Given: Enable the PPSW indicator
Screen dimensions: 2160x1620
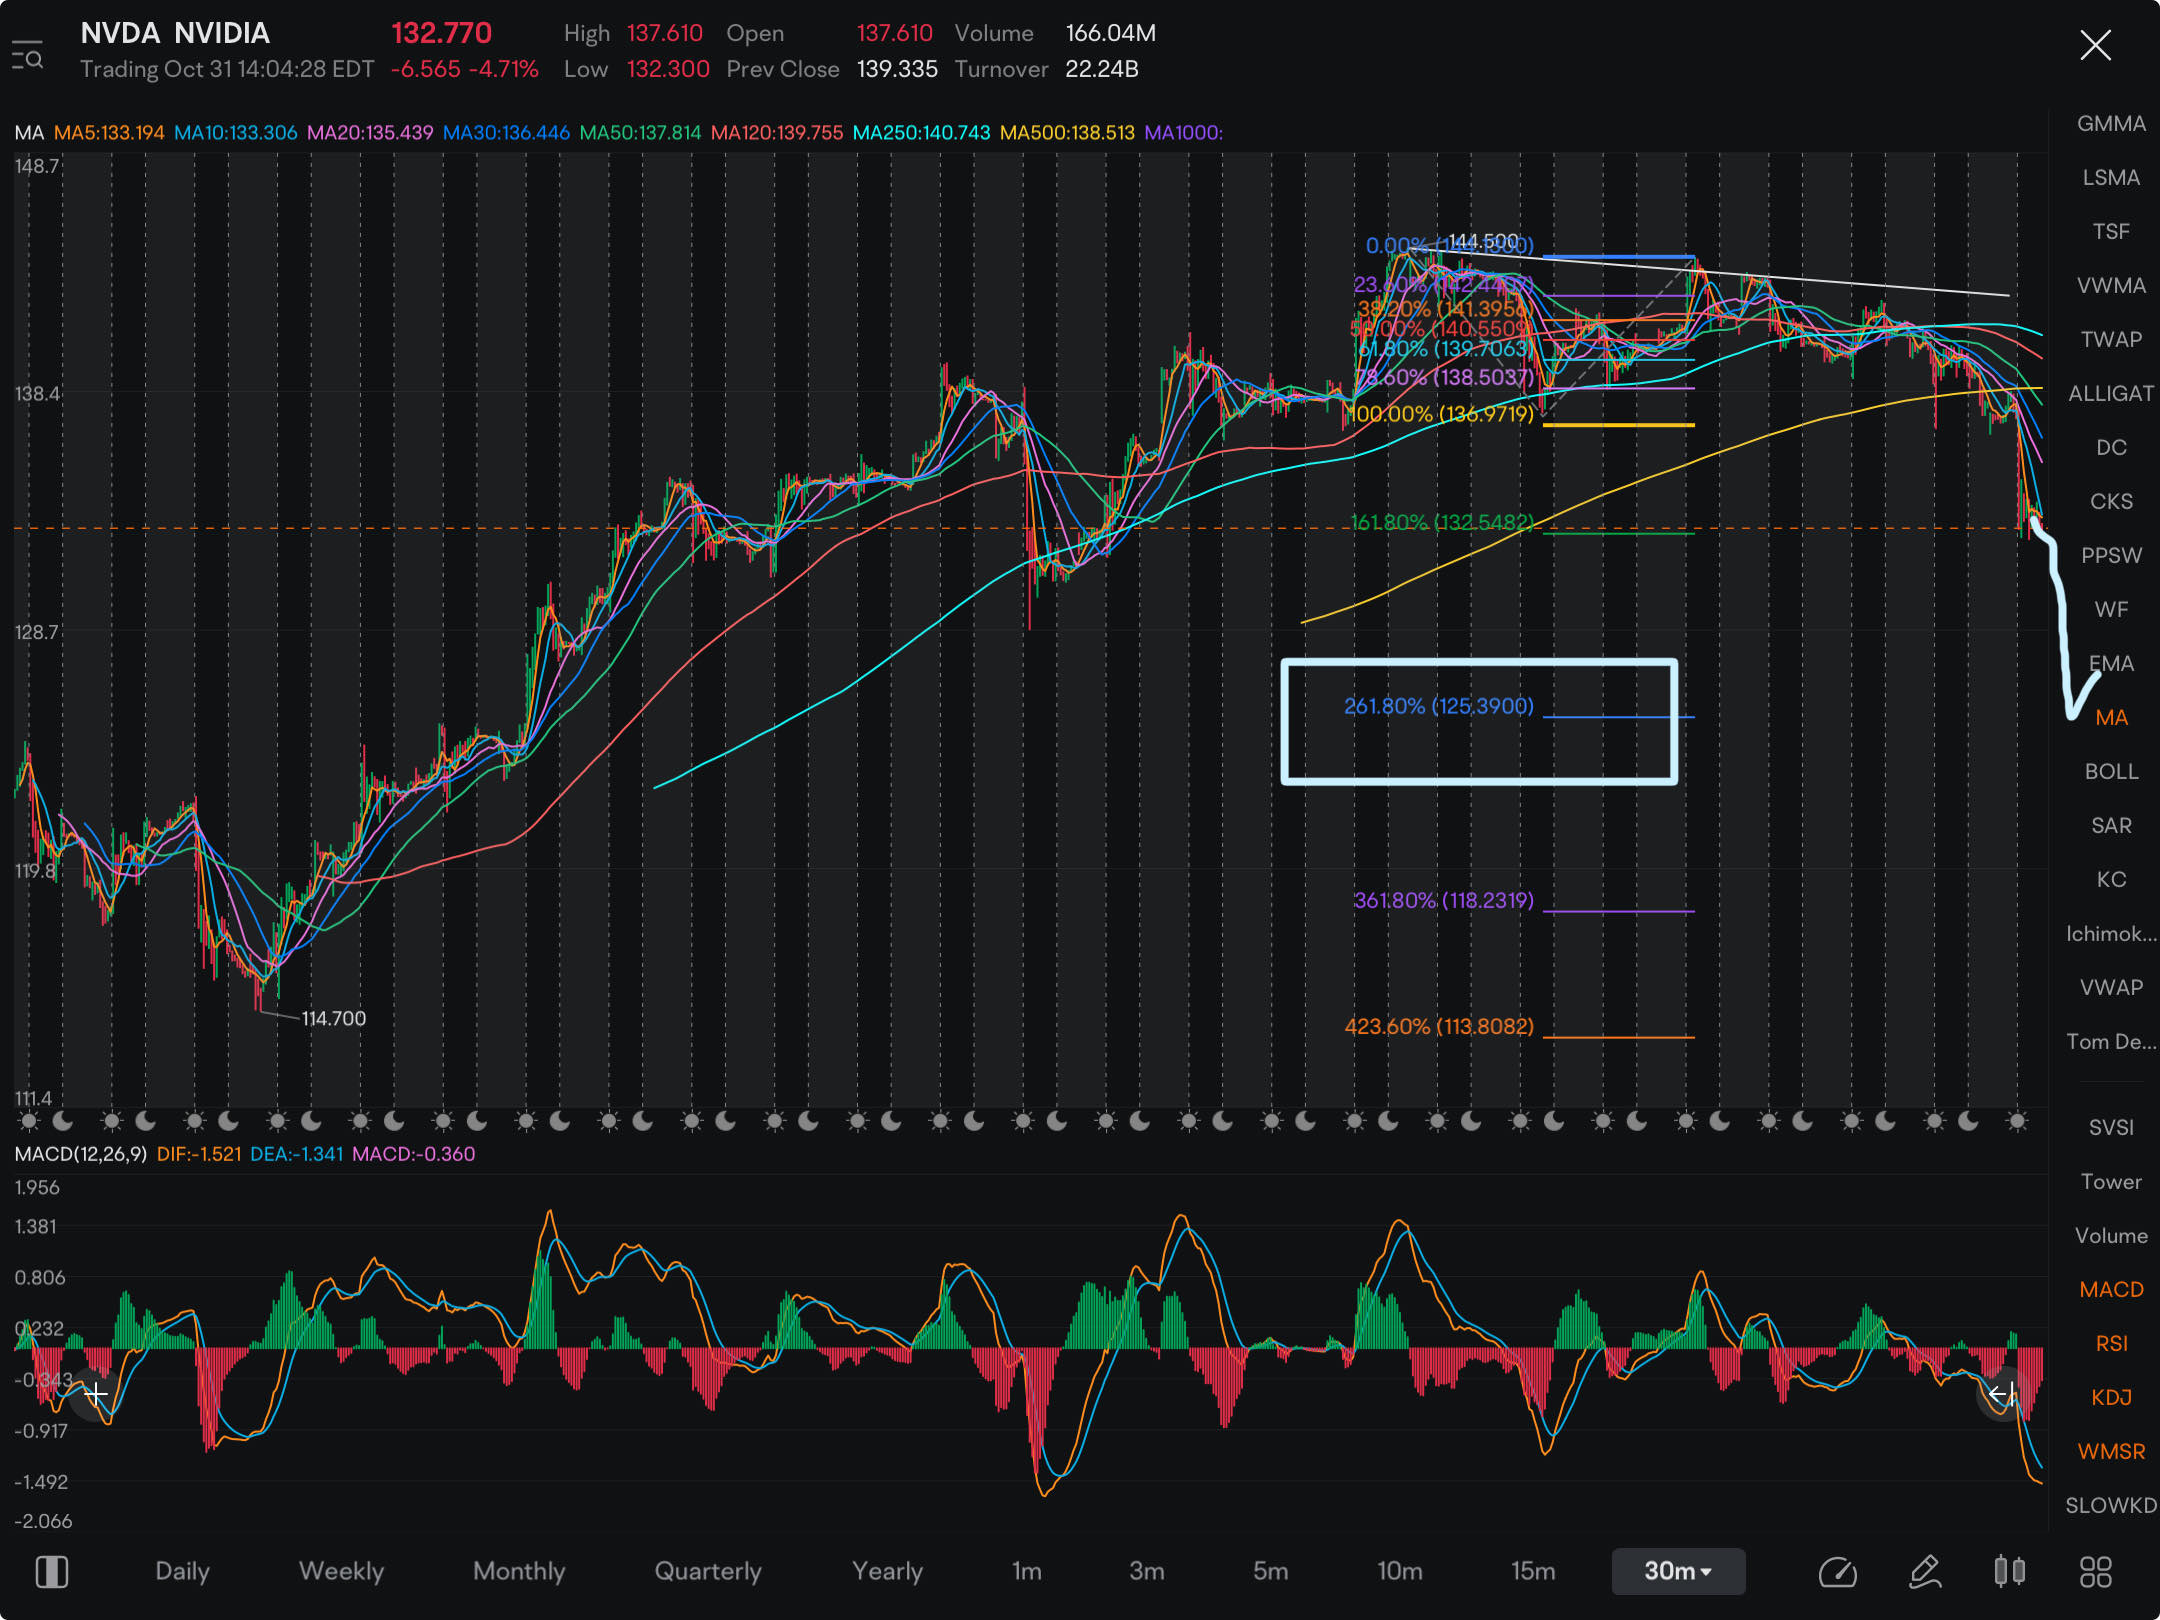Looking at the screenshot, I should pos(2111,556).
